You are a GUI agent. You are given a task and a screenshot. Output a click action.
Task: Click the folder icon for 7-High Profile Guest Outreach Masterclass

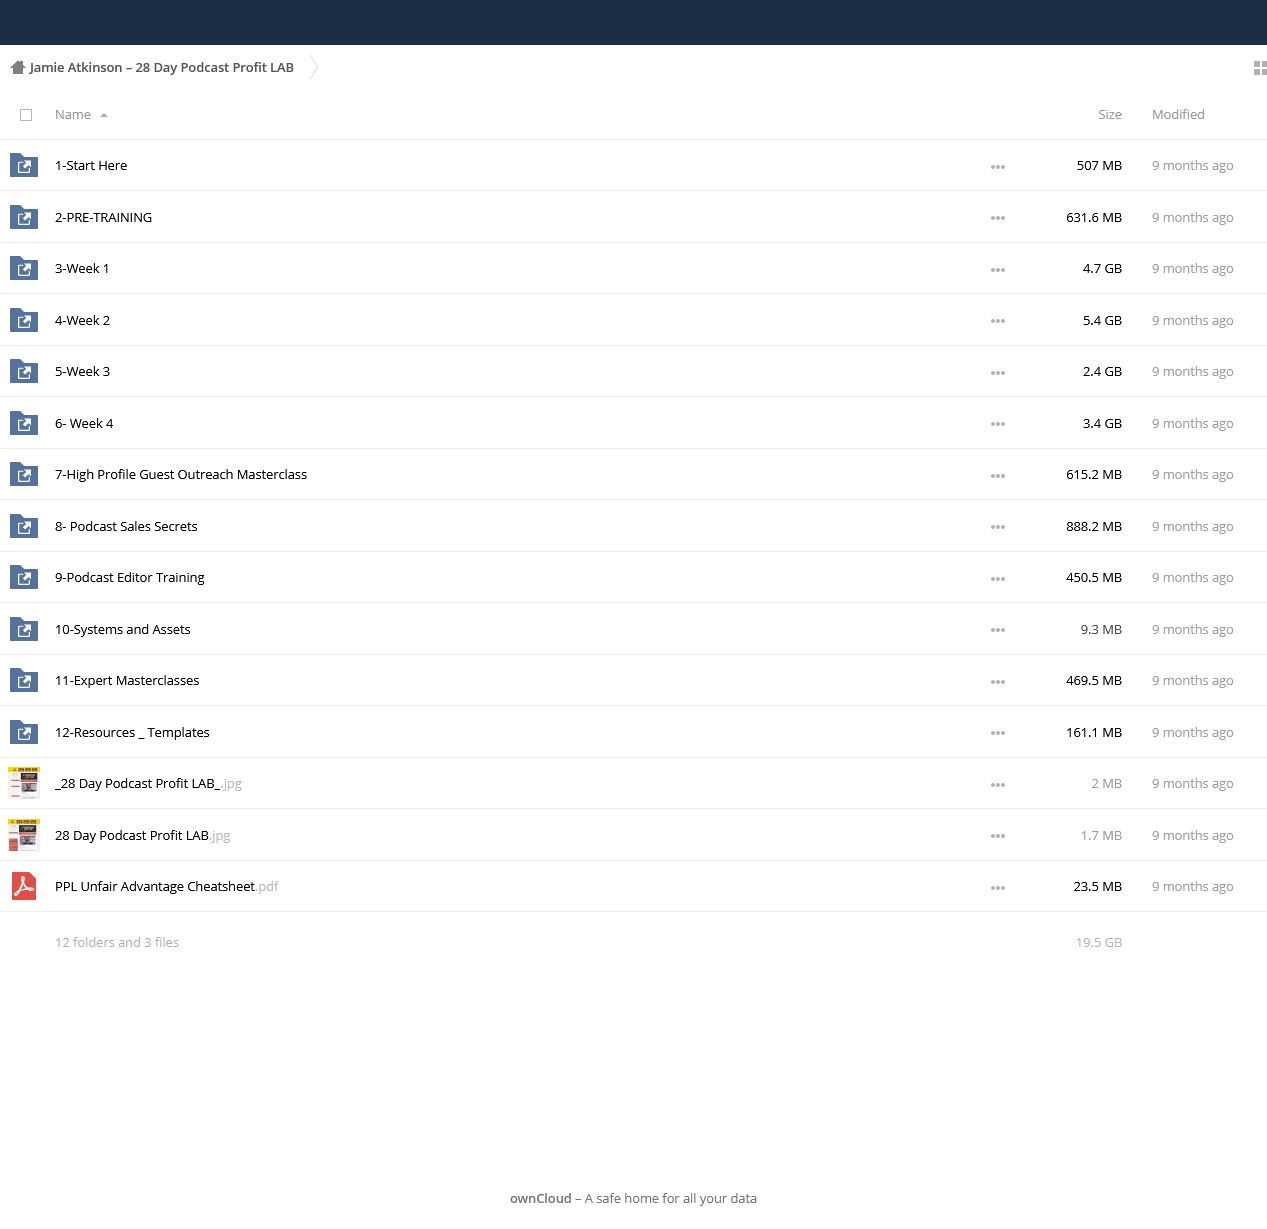24,474
